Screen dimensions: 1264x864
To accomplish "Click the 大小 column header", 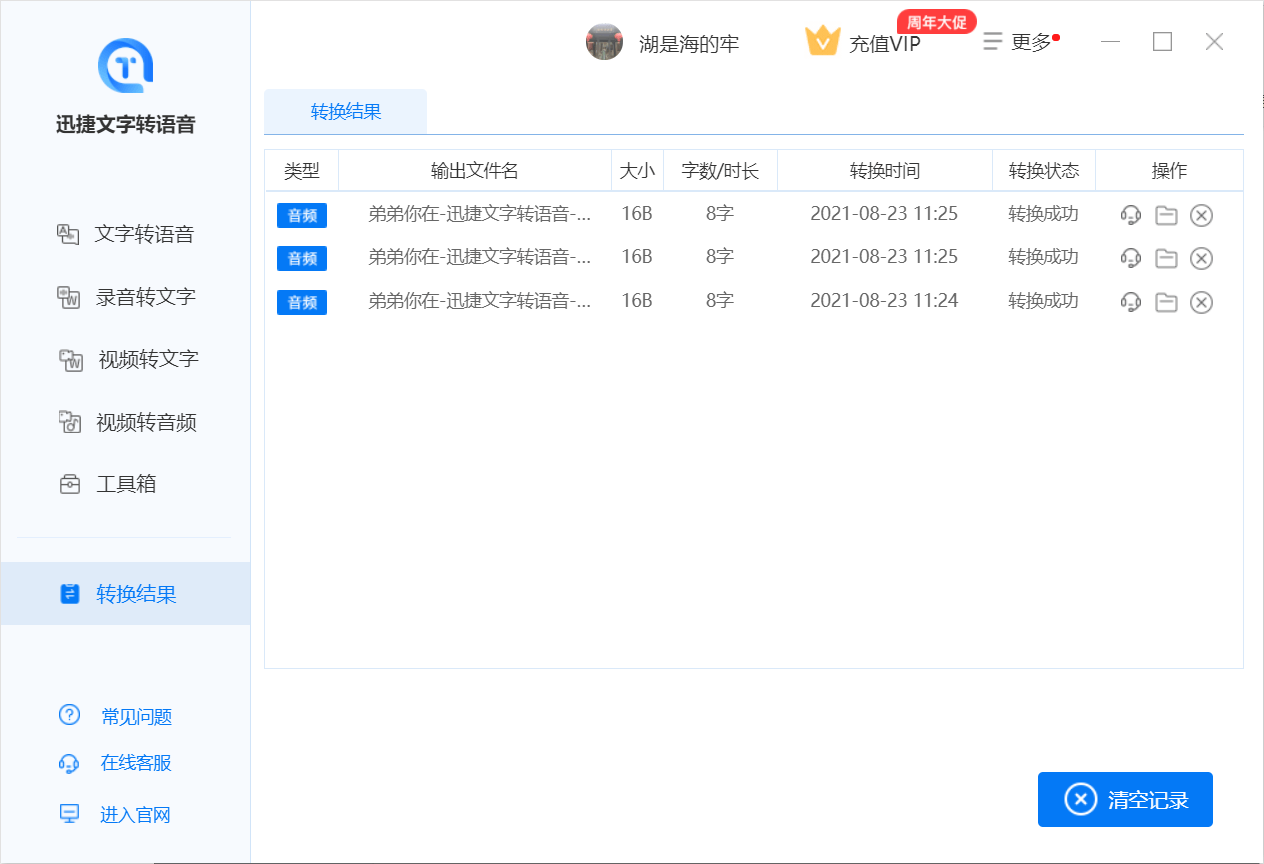I will [637, 170].
